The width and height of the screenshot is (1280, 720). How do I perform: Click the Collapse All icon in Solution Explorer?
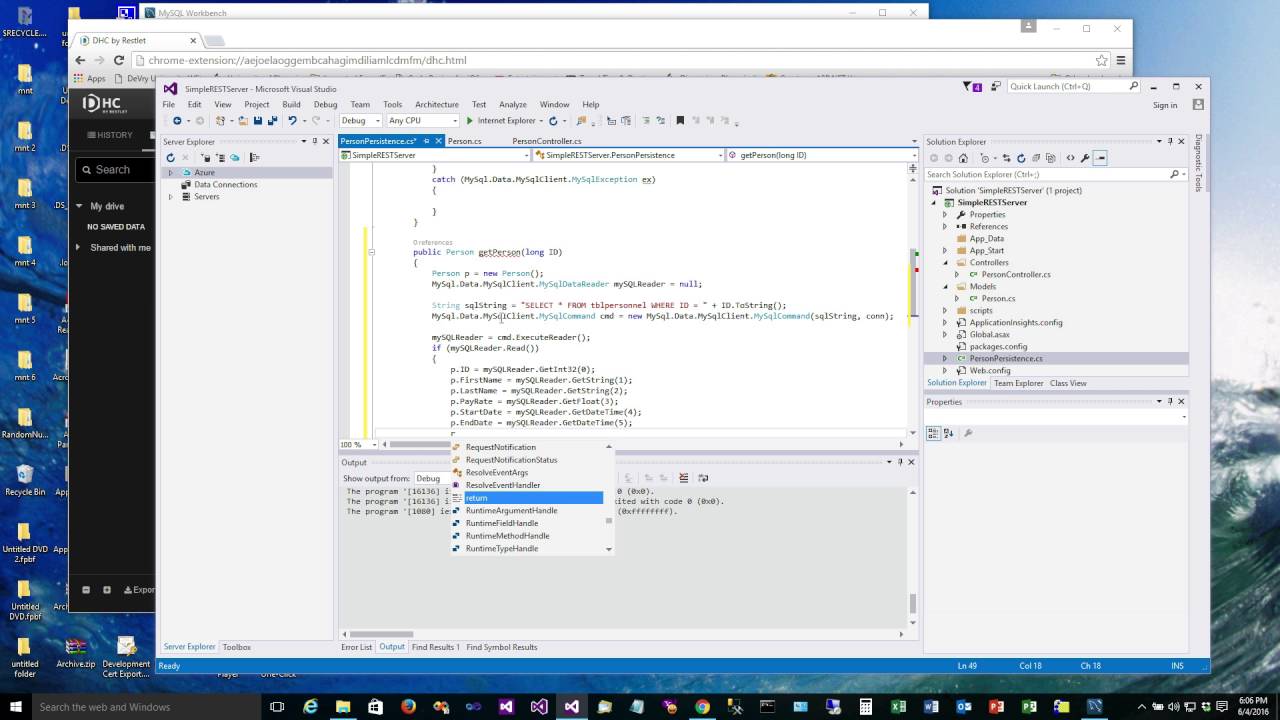1036,158
